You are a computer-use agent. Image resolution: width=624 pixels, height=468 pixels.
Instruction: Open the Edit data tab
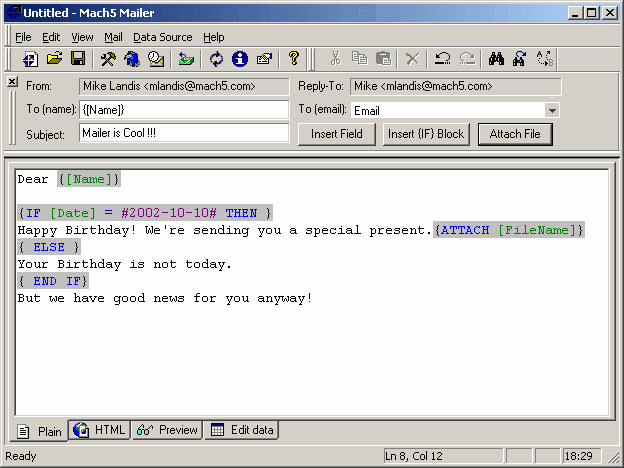[242, 431]
